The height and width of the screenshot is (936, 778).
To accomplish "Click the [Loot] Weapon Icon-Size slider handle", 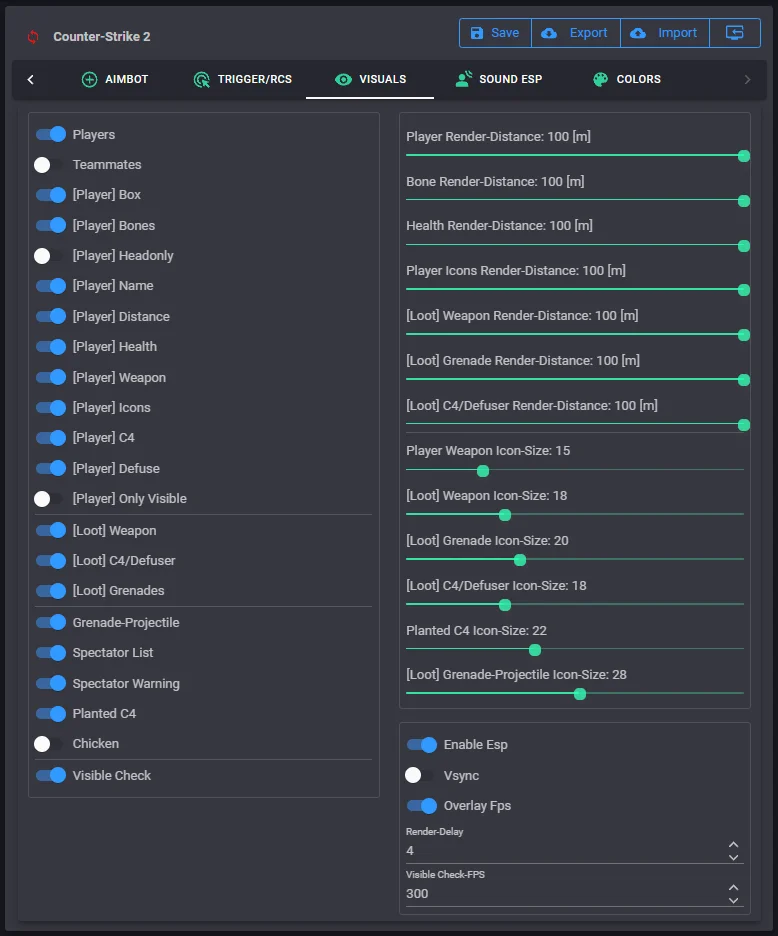I will tap(505, 515).
